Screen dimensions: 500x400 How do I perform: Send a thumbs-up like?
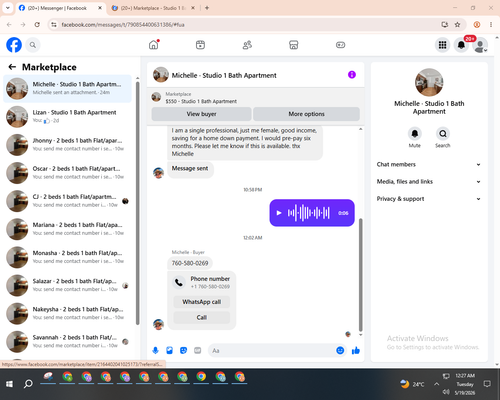[356, 350]
